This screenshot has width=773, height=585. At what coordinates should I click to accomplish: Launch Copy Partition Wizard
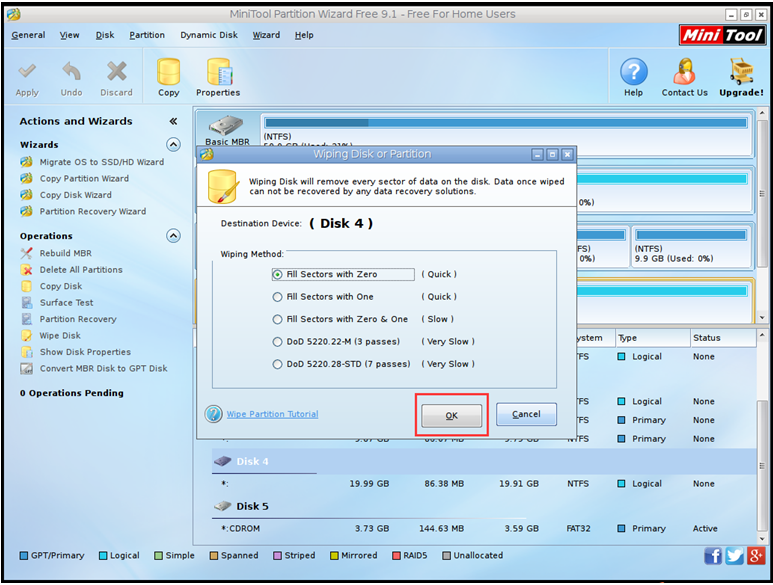coord(84,178)
